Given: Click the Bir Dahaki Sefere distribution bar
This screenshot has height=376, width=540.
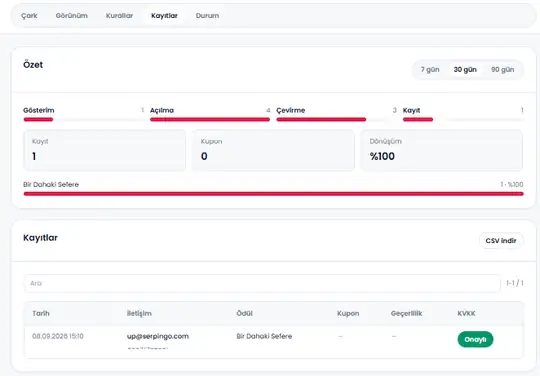Looking at the screenshot, I should pos(273,194).
